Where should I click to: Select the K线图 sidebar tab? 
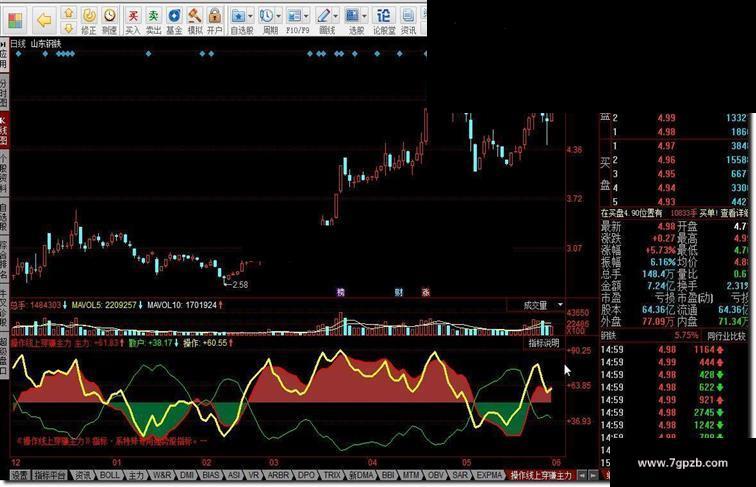4,130
